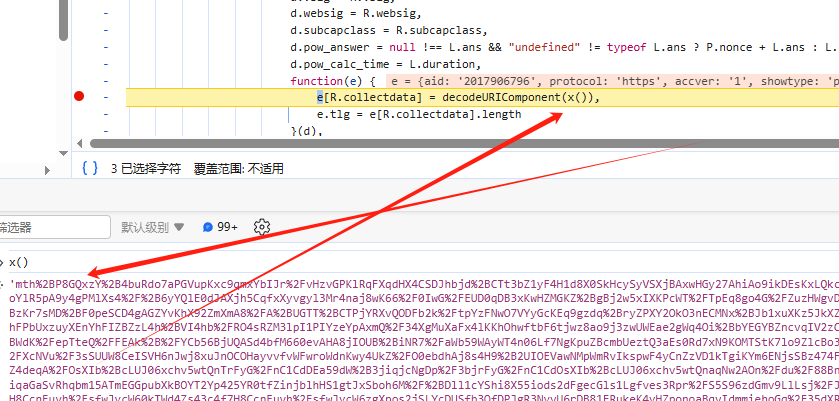Open console settings gear icon

tap(262, 227)
